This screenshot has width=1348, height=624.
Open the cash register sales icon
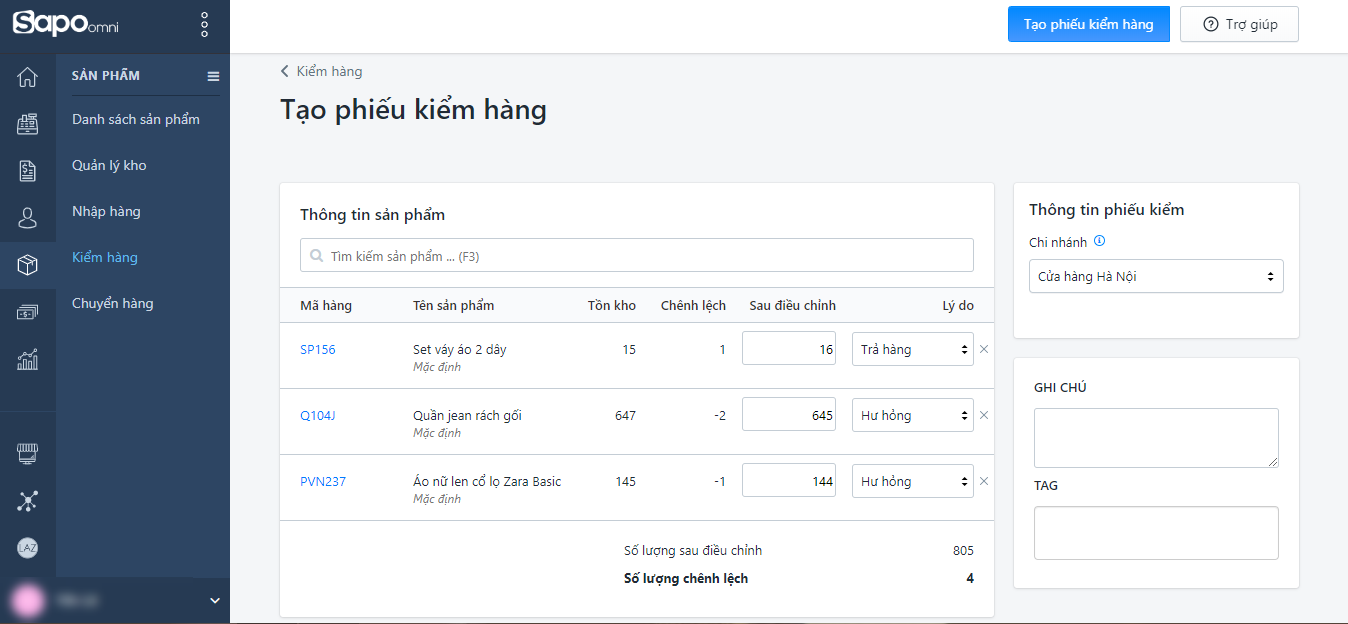coord(28,124)
